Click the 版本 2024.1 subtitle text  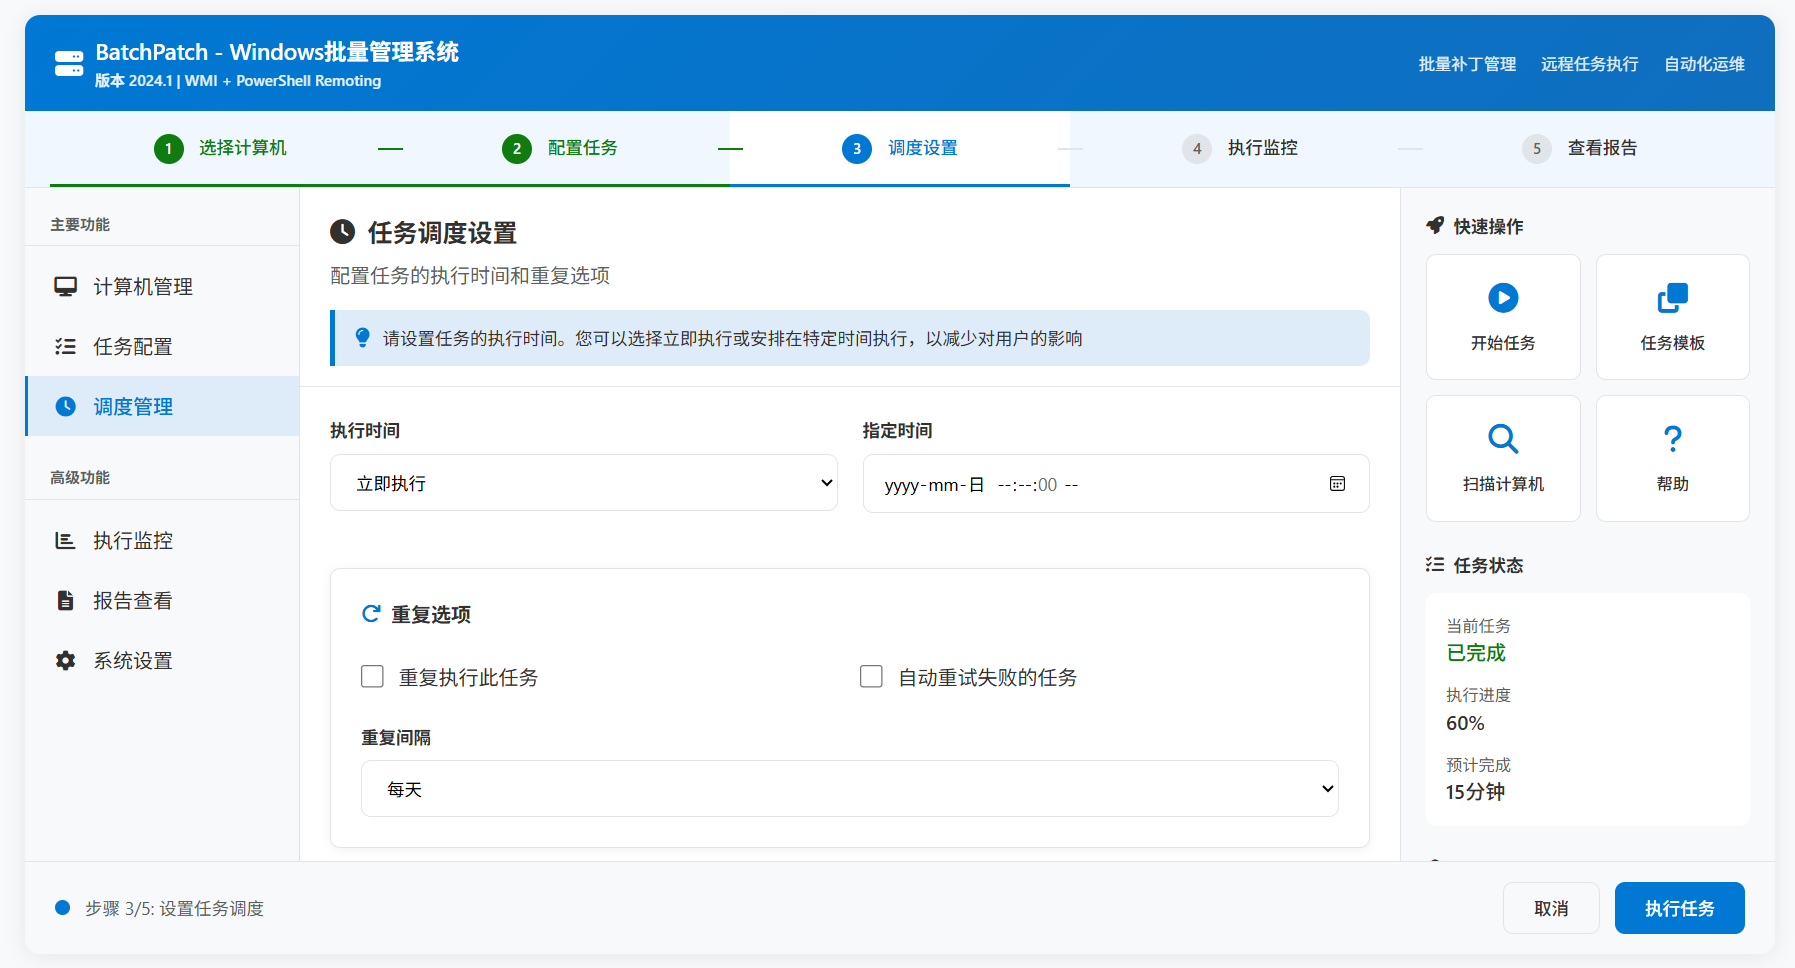point(238,81)
